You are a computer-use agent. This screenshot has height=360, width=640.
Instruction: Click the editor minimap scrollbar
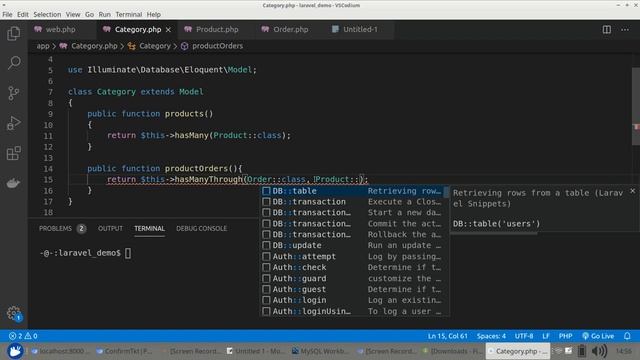636,106
